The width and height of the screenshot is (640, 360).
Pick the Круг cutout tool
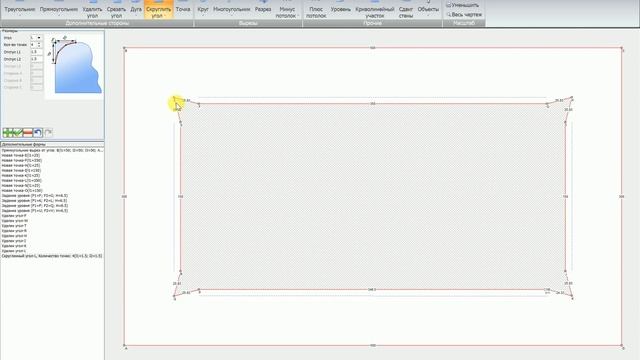[203, 9]
